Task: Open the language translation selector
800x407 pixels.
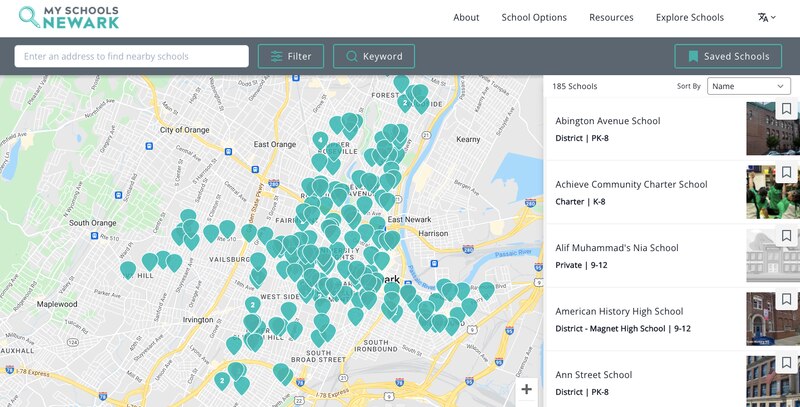Action: point(769,17)
